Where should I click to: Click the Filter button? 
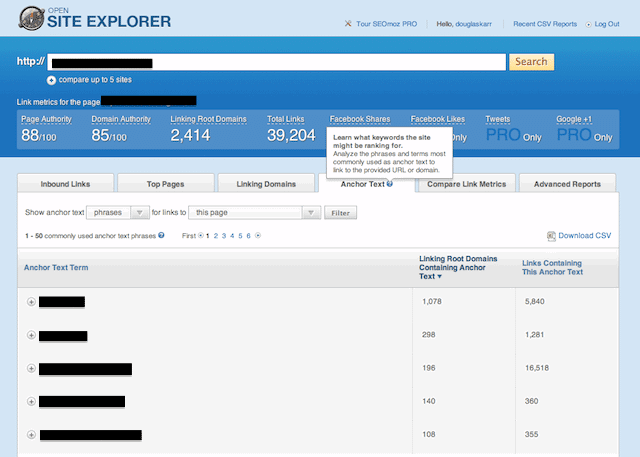[x=340, y=213]
